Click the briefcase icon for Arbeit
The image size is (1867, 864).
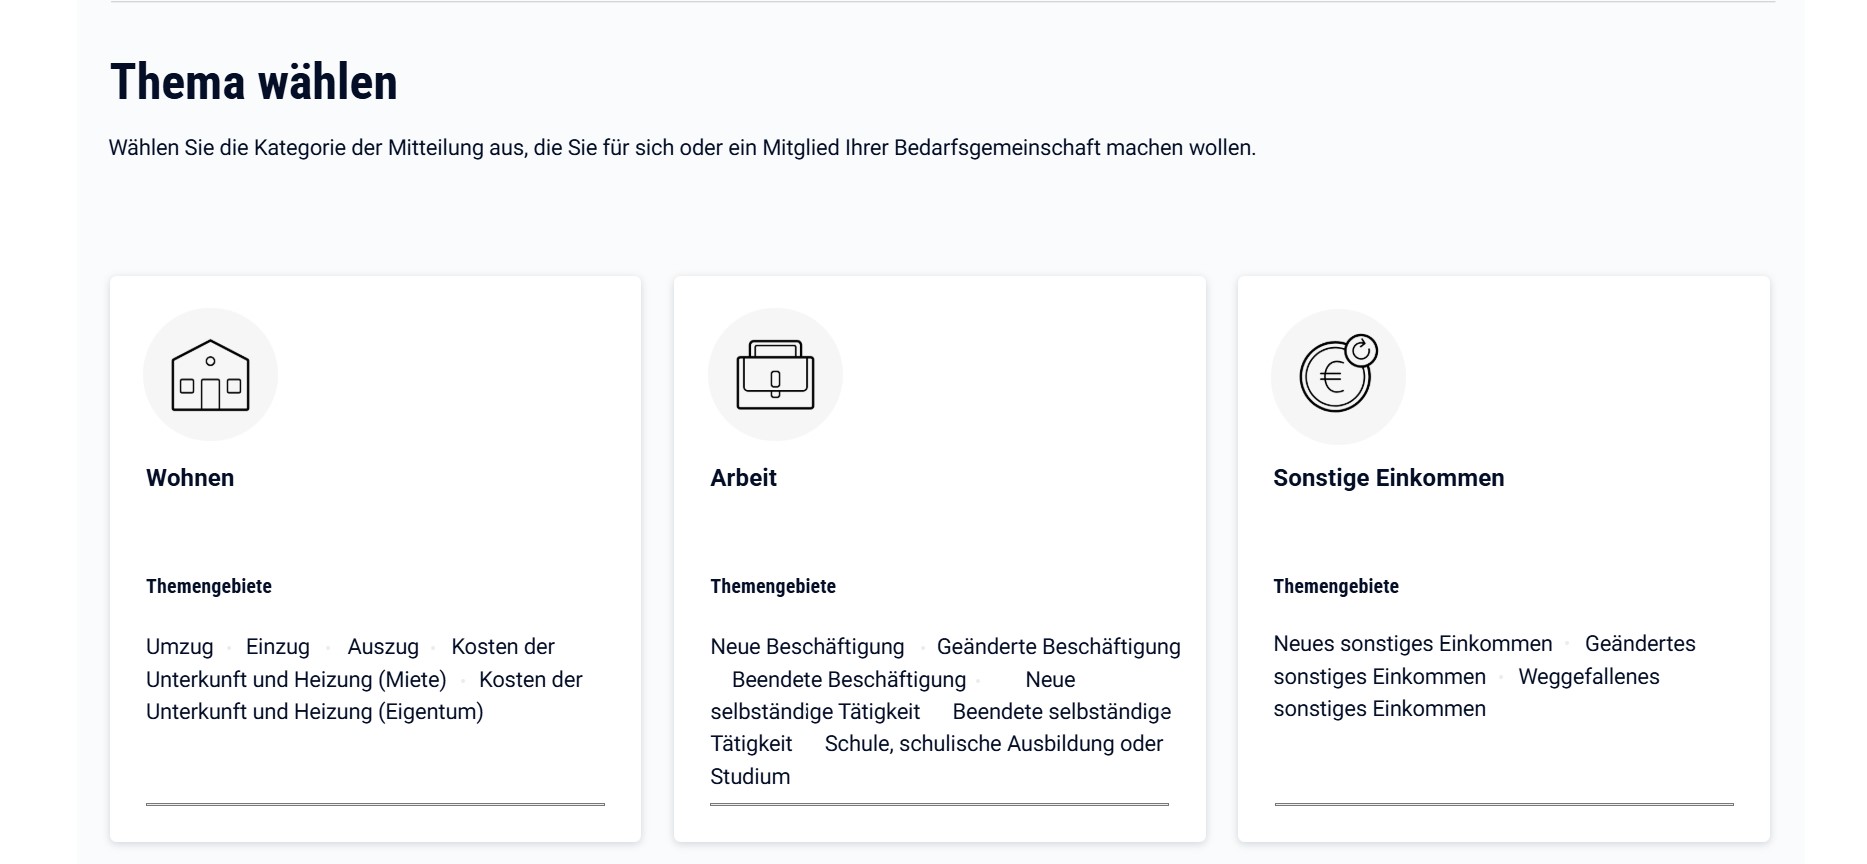[x=775, y=375]
